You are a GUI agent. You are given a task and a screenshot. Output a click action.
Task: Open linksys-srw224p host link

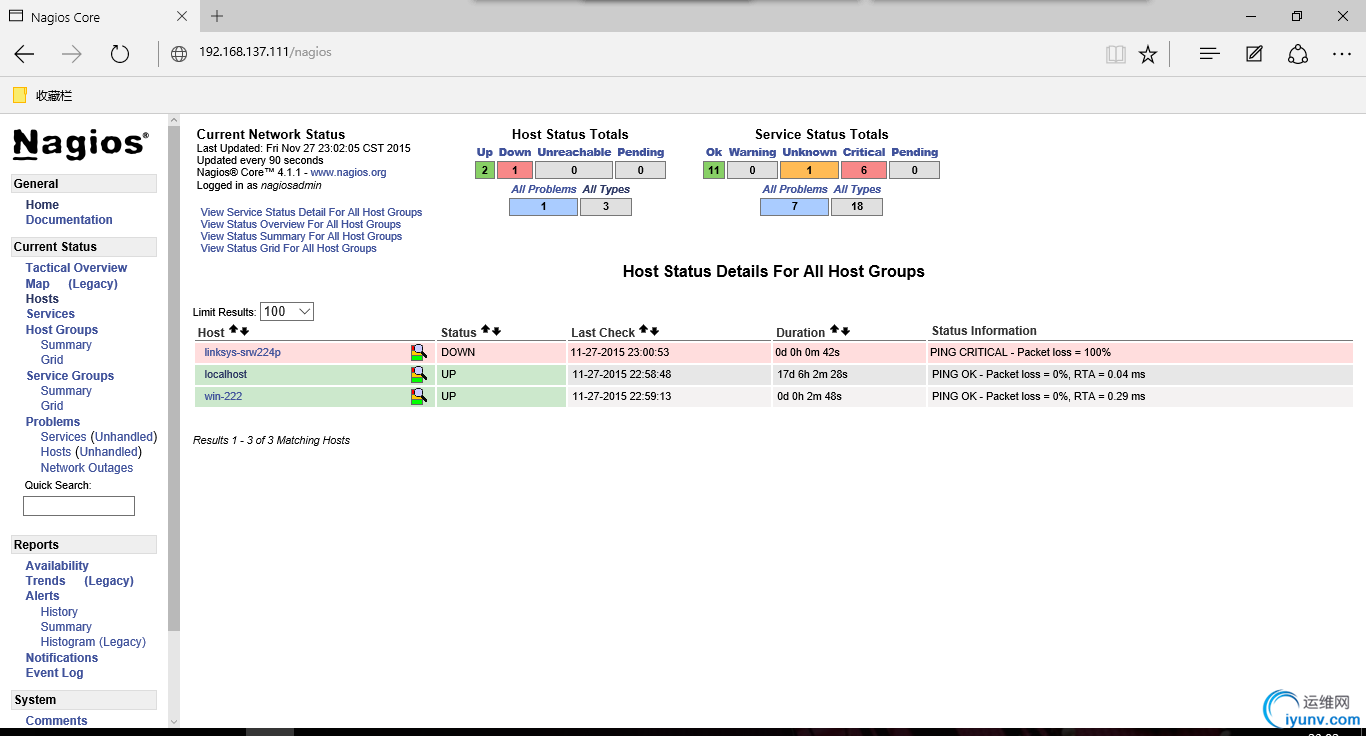(x=242, y=352)
